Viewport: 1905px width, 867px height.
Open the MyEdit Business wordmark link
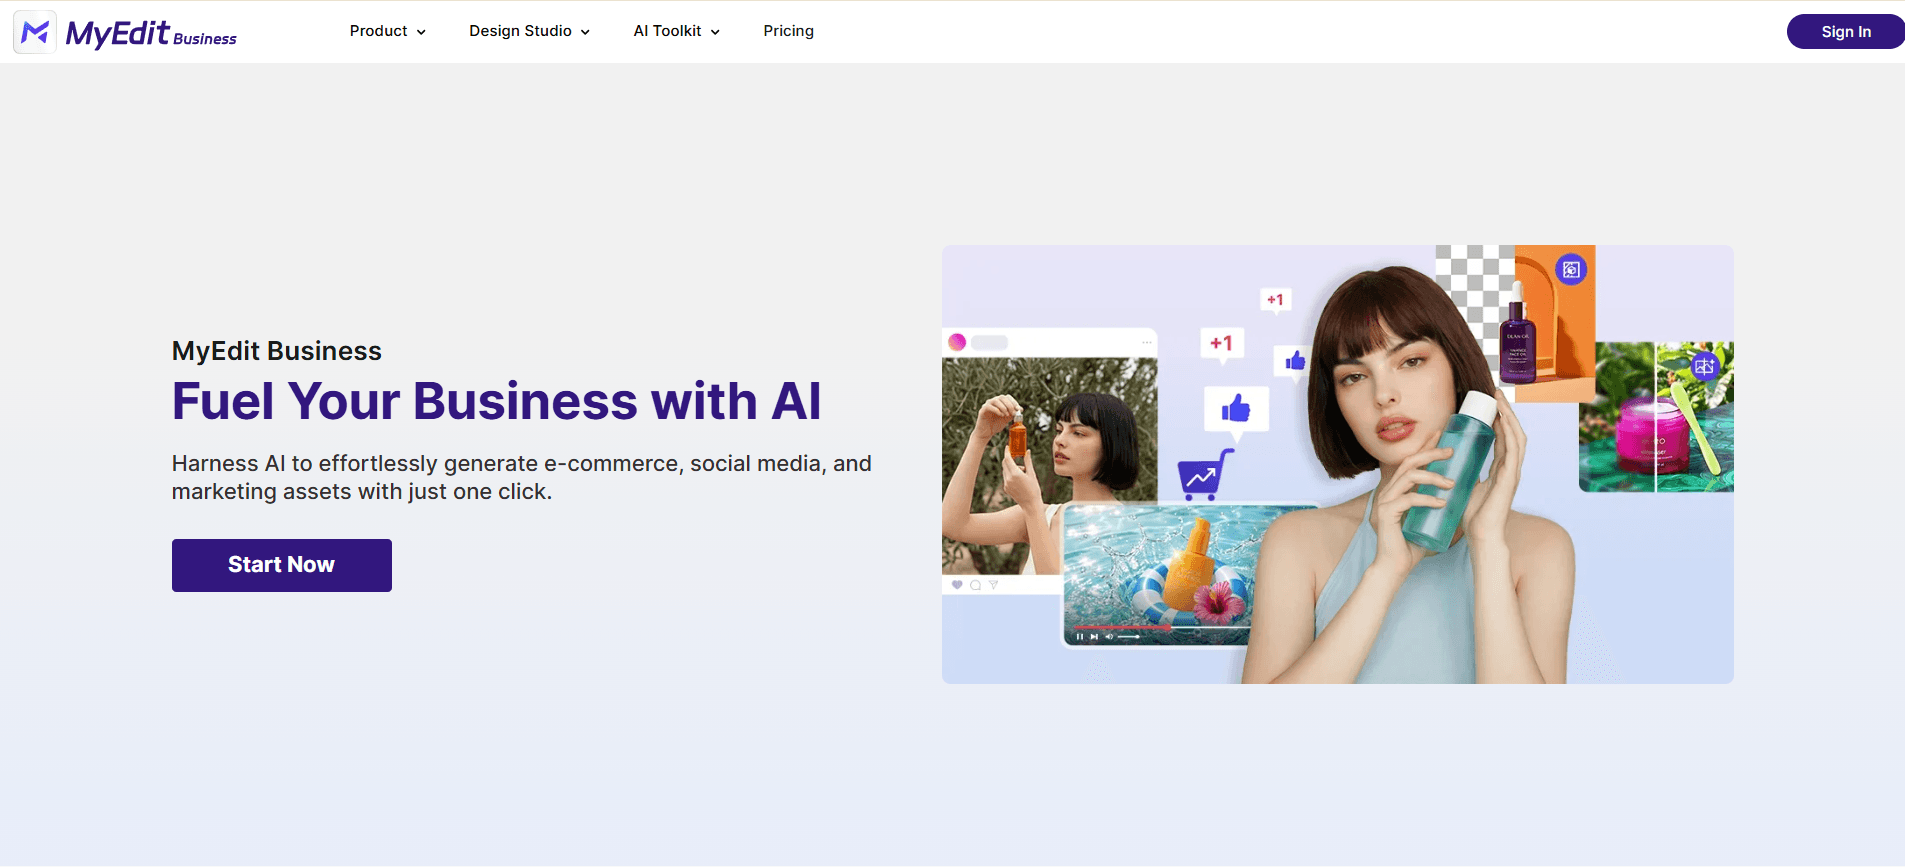[x=151, y=34]
